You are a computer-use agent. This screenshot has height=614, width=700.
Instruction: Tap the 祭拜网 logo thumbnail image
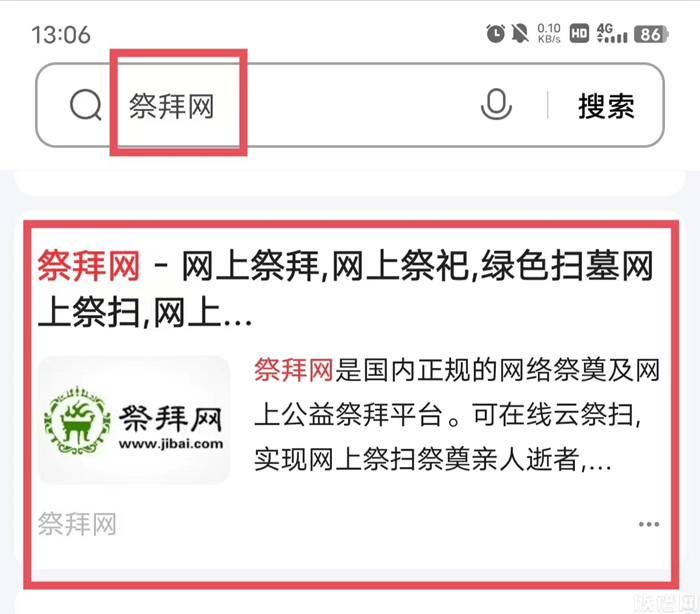(x=133, y=420)
